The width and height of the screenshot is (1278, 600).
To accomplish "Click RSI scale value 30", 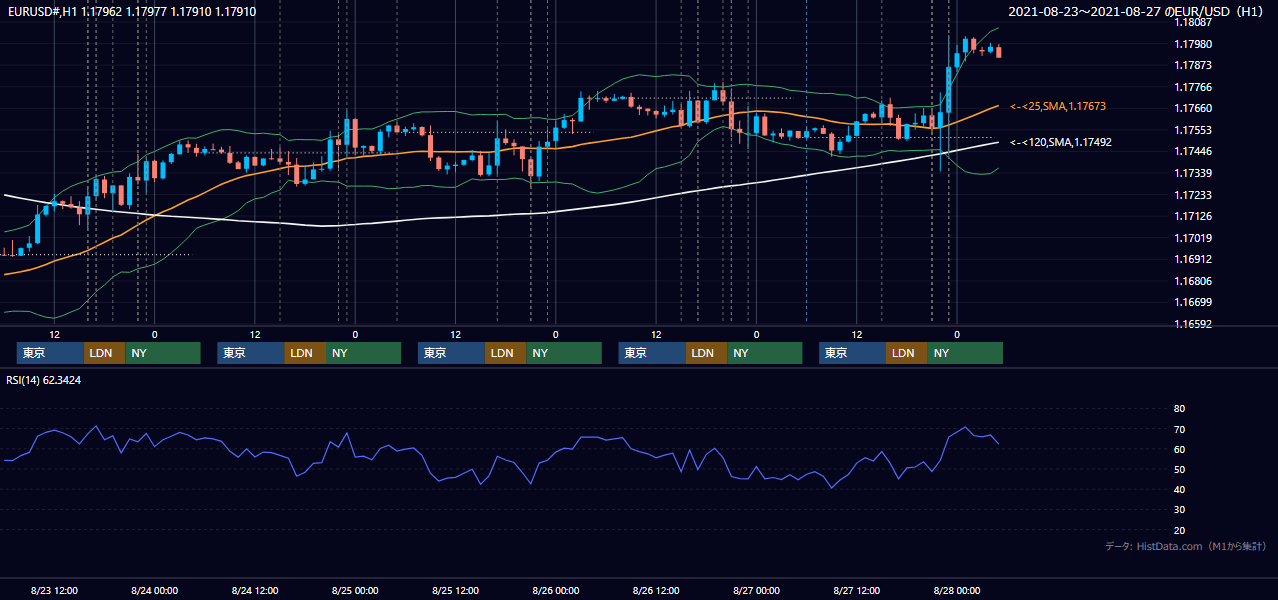I will 1179,510.
